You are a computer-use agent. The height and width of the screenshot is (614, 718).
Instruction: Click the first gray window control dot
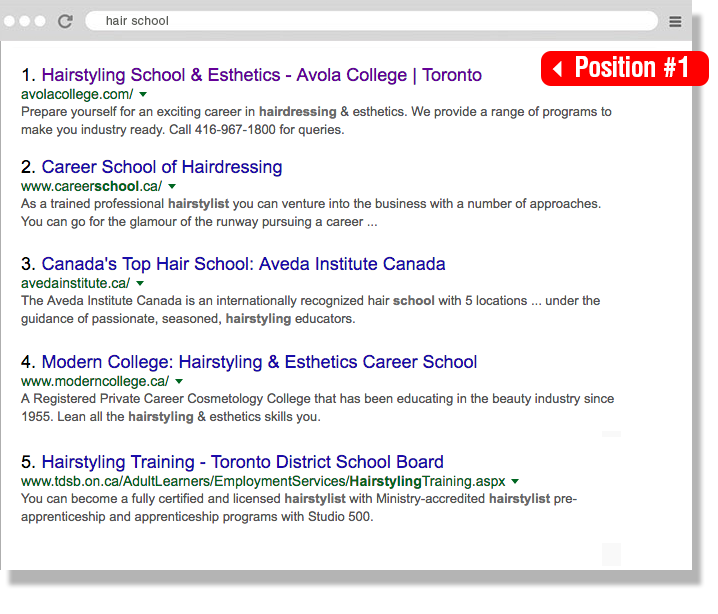coord(10,21)
